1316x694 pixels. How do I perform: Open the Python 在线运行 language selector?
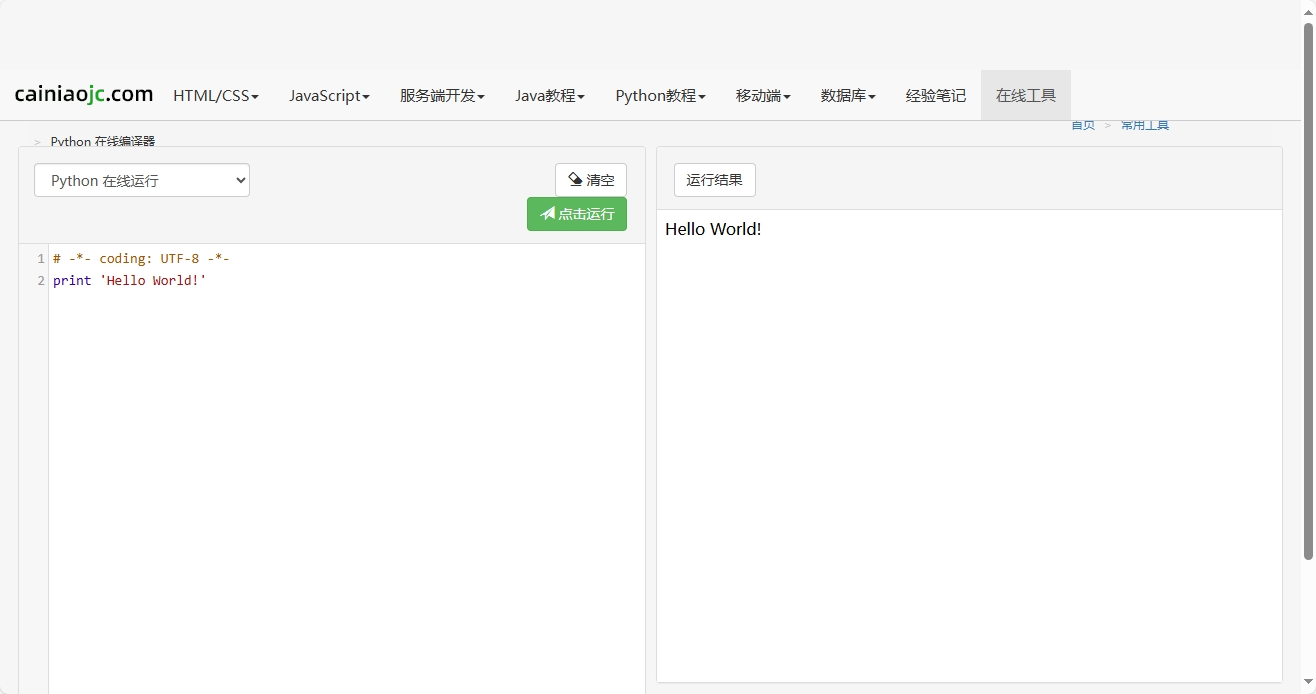(142, 180)
